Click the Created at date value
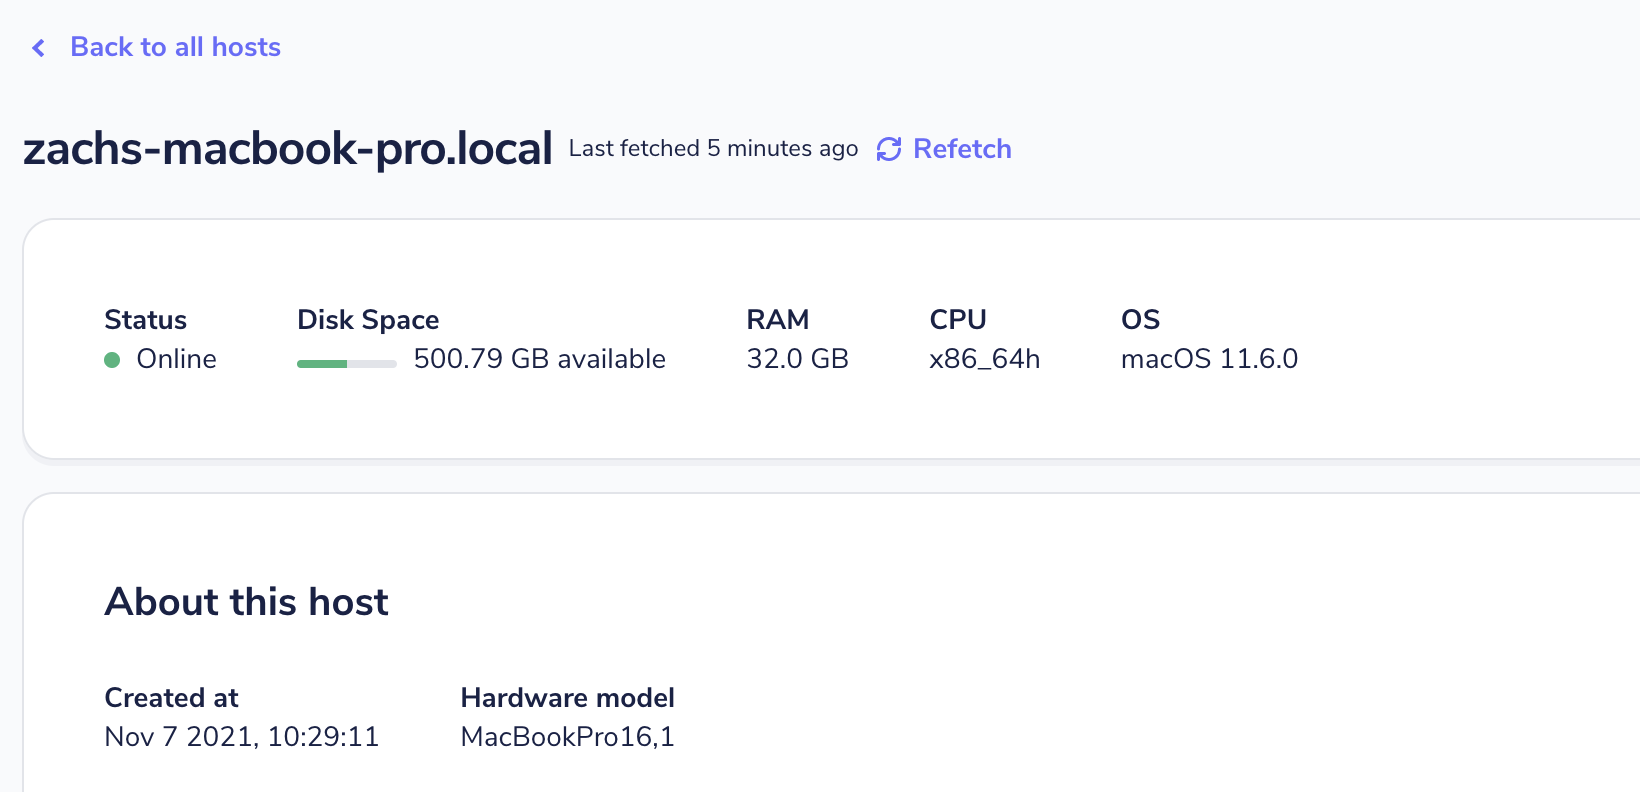 click(x=241, y=737)
